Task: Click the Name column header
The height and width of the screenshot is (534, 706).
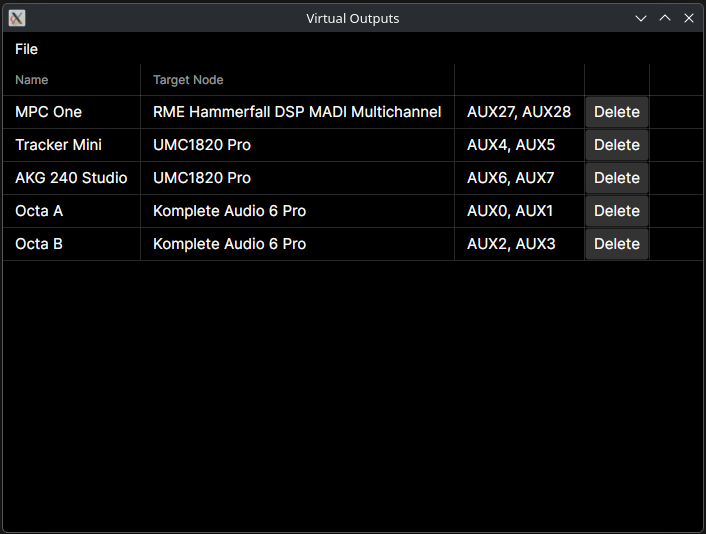Action: (72, 80)
